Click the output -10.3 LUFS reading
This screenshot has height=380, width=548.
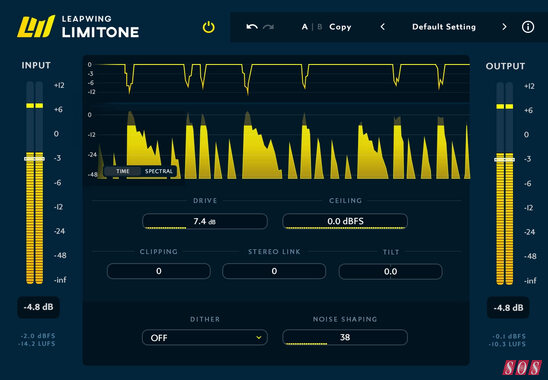point(507,344)
